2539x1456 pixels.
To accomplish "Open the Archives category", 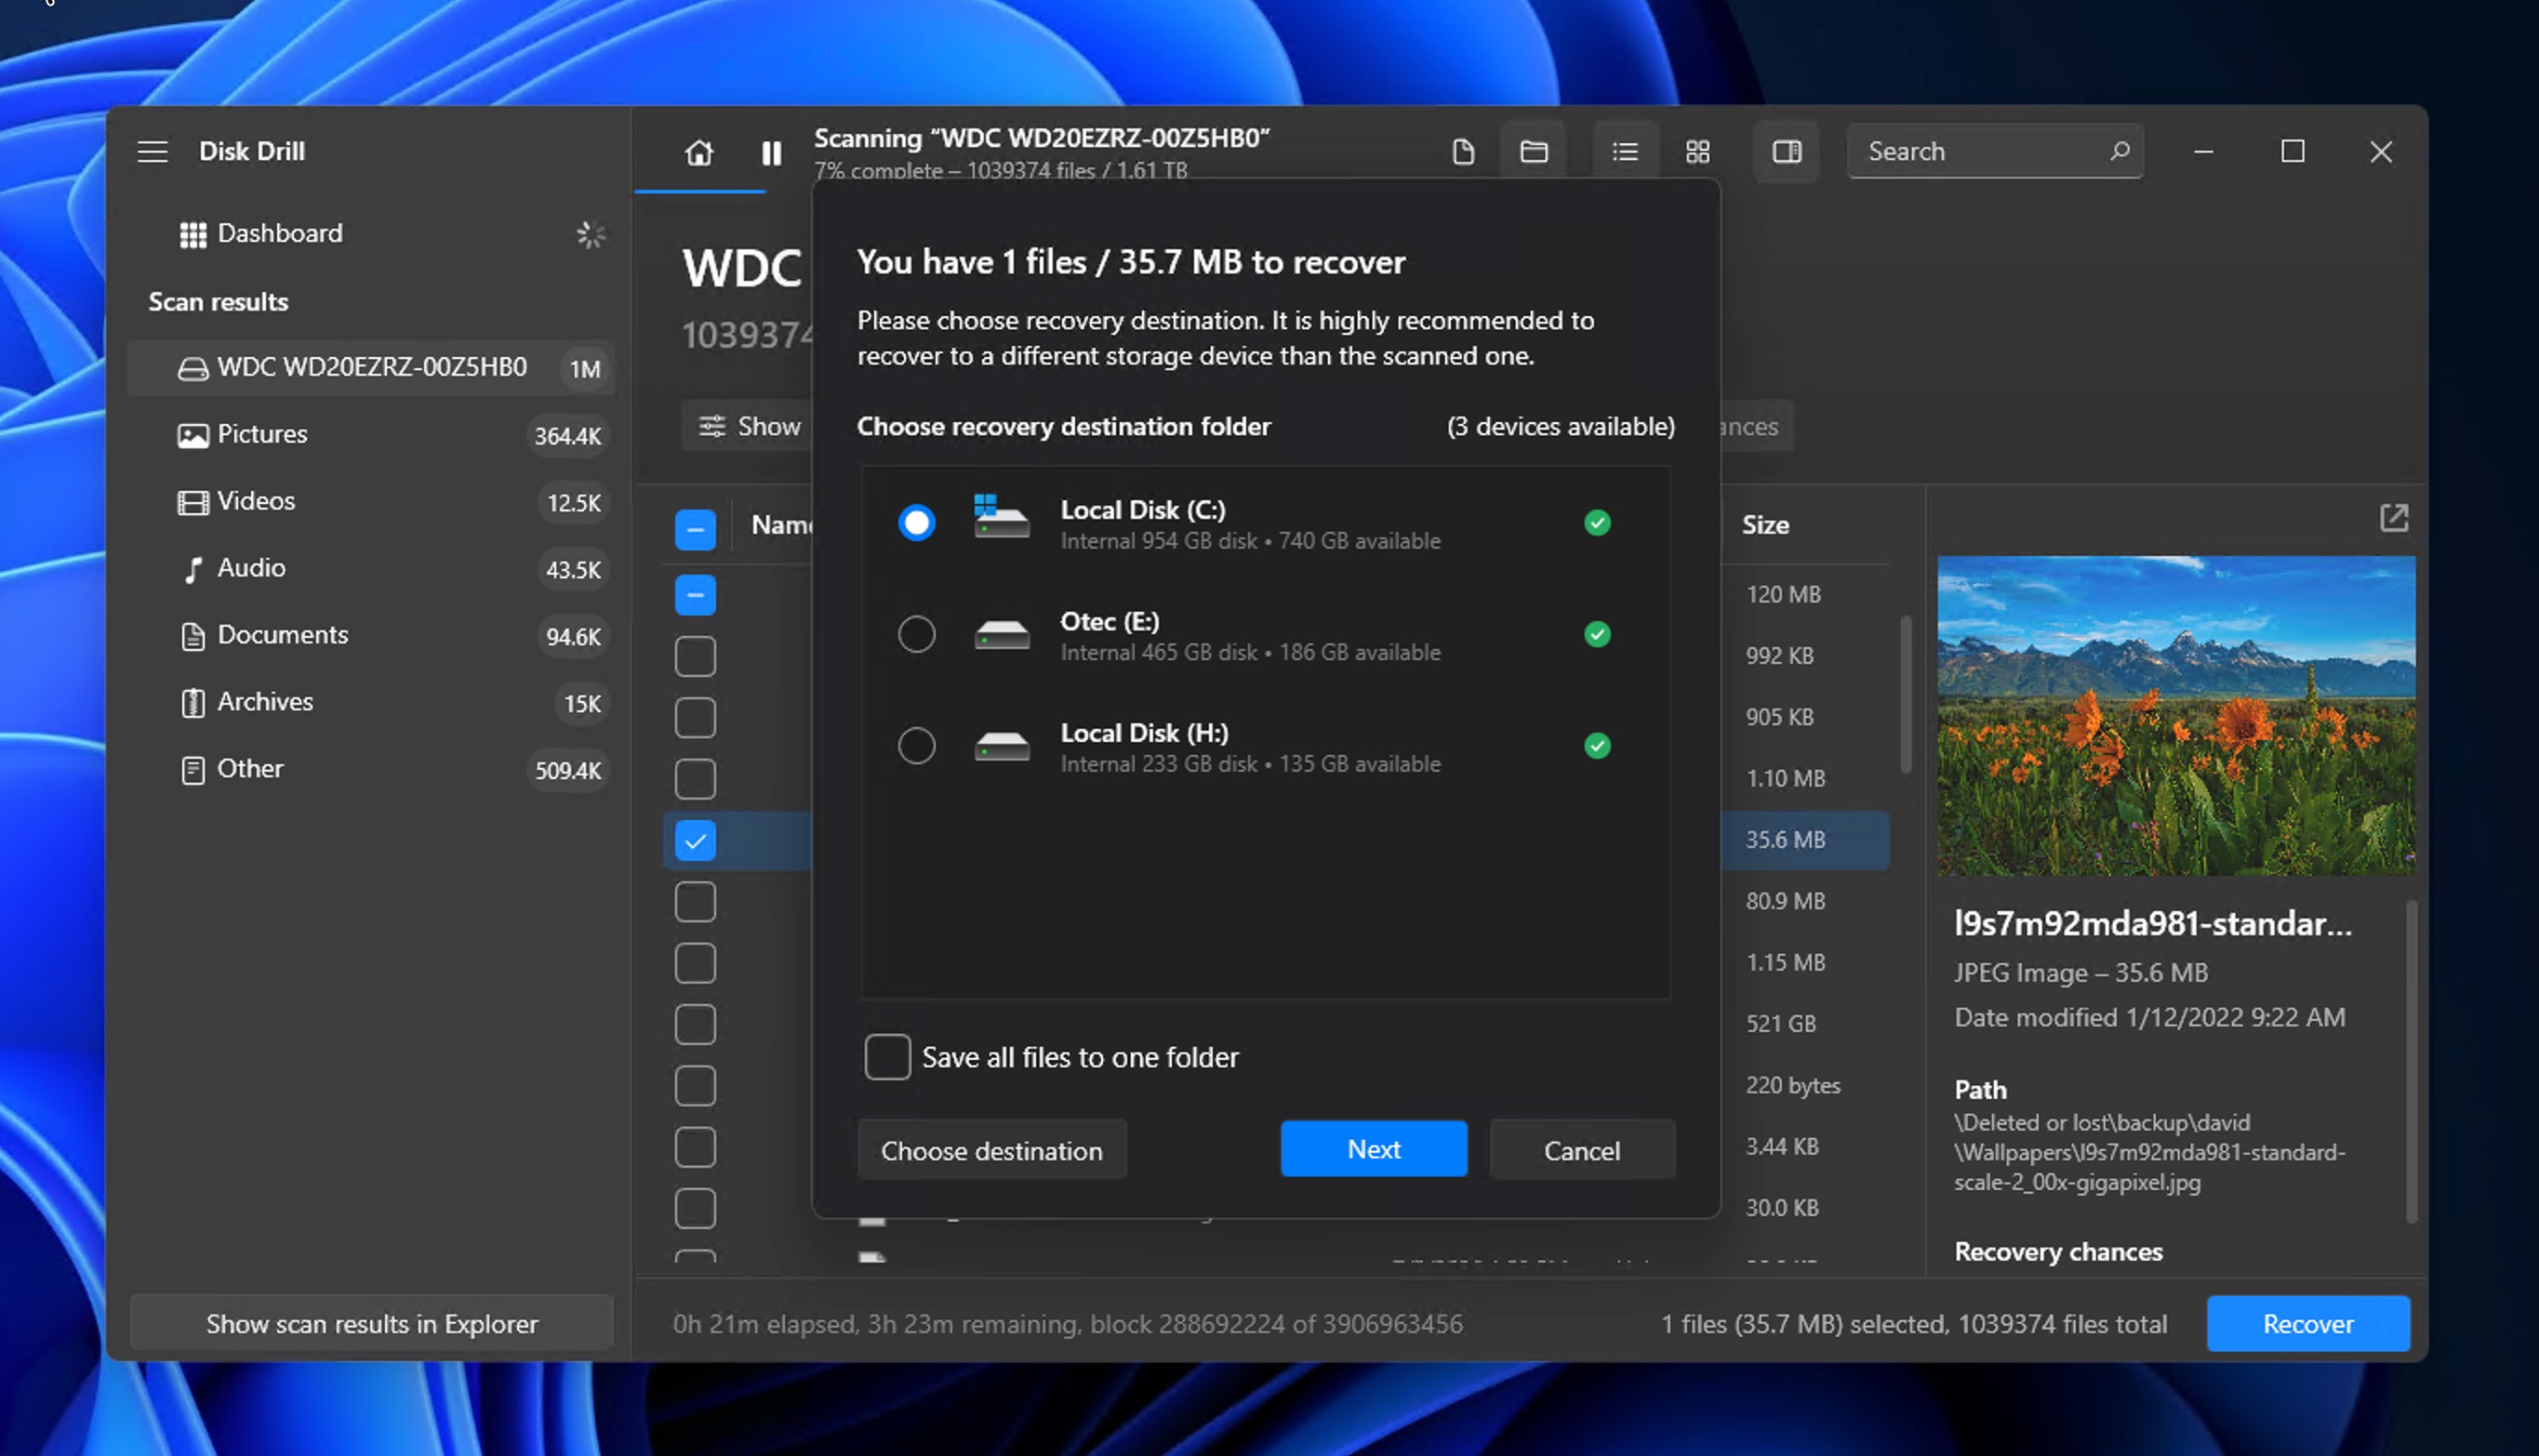I will click(370, 702).
